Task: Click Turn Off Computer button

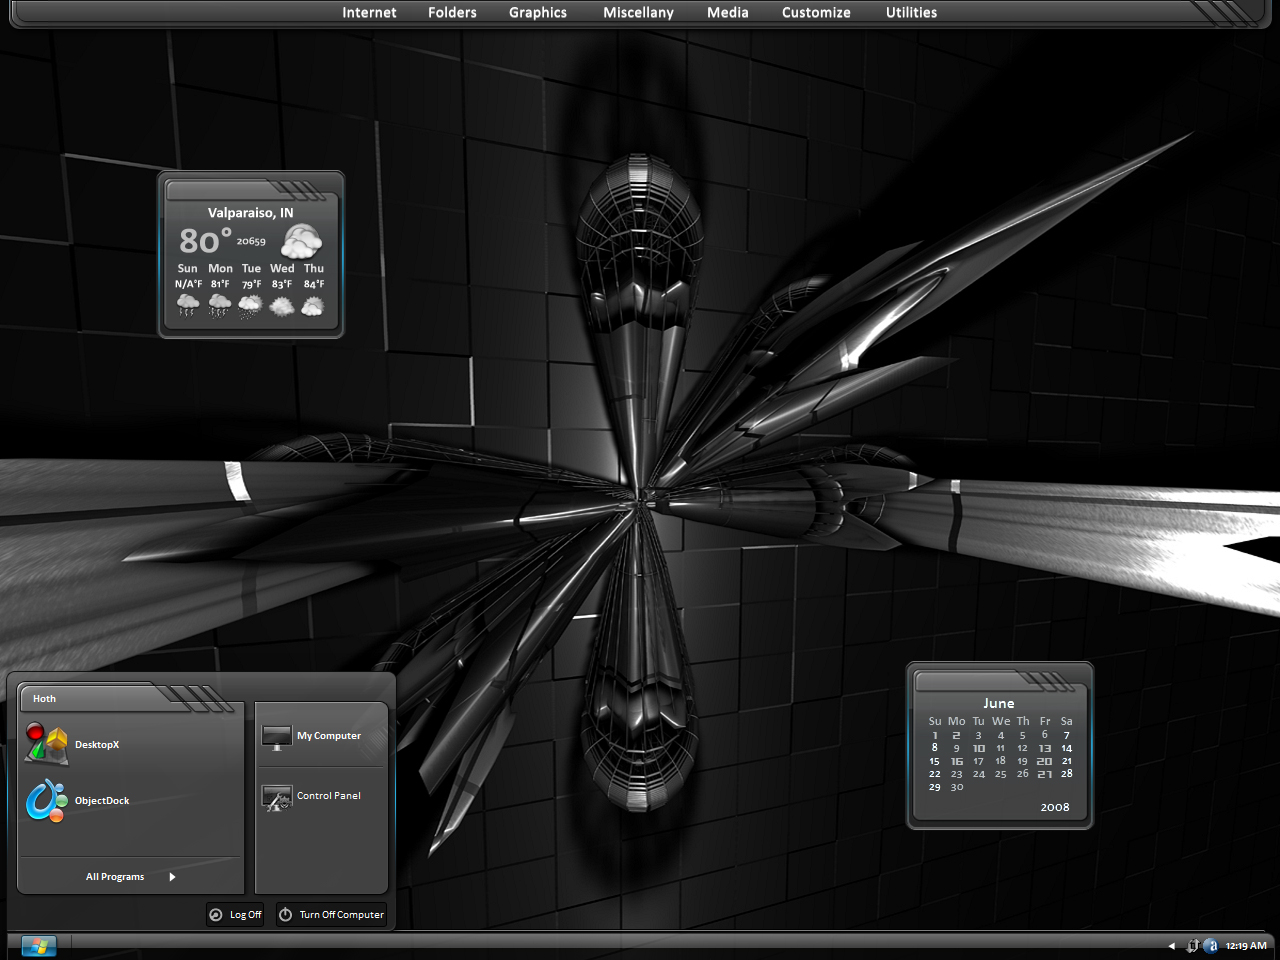Action: pos(331,914)
